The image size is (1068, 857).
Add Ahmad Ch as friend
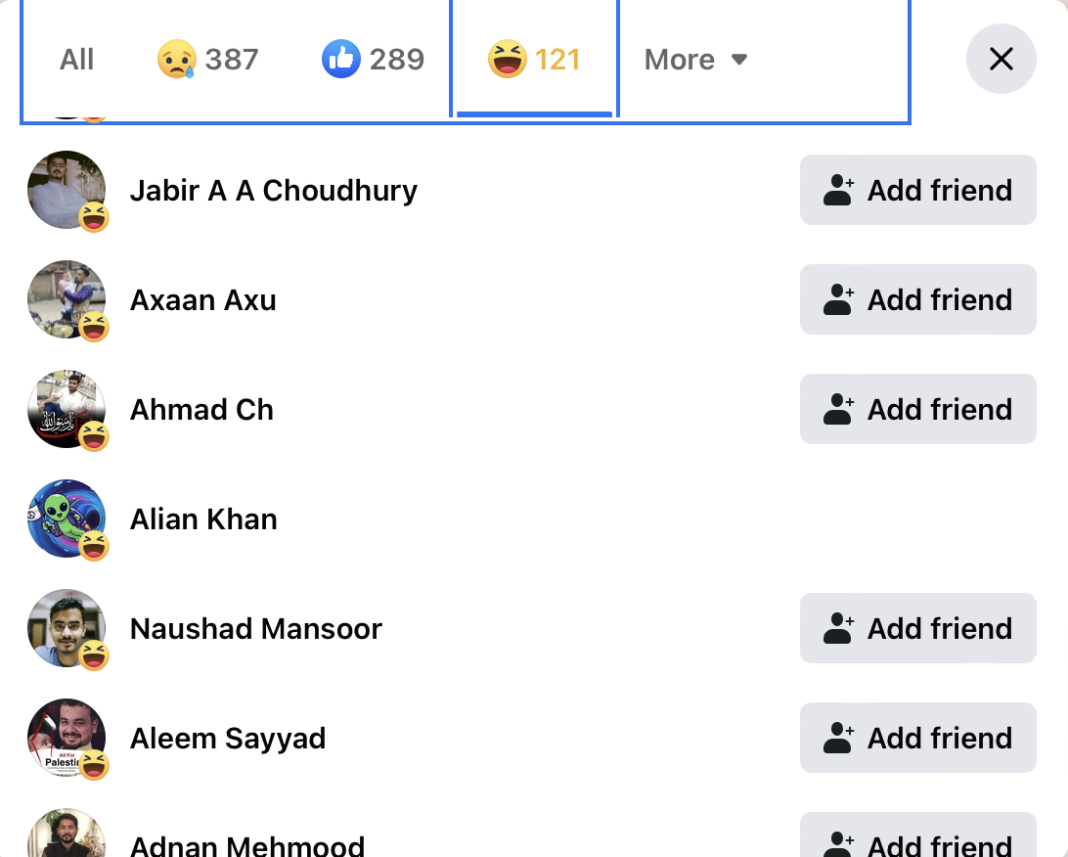click(x=917, y=409)
